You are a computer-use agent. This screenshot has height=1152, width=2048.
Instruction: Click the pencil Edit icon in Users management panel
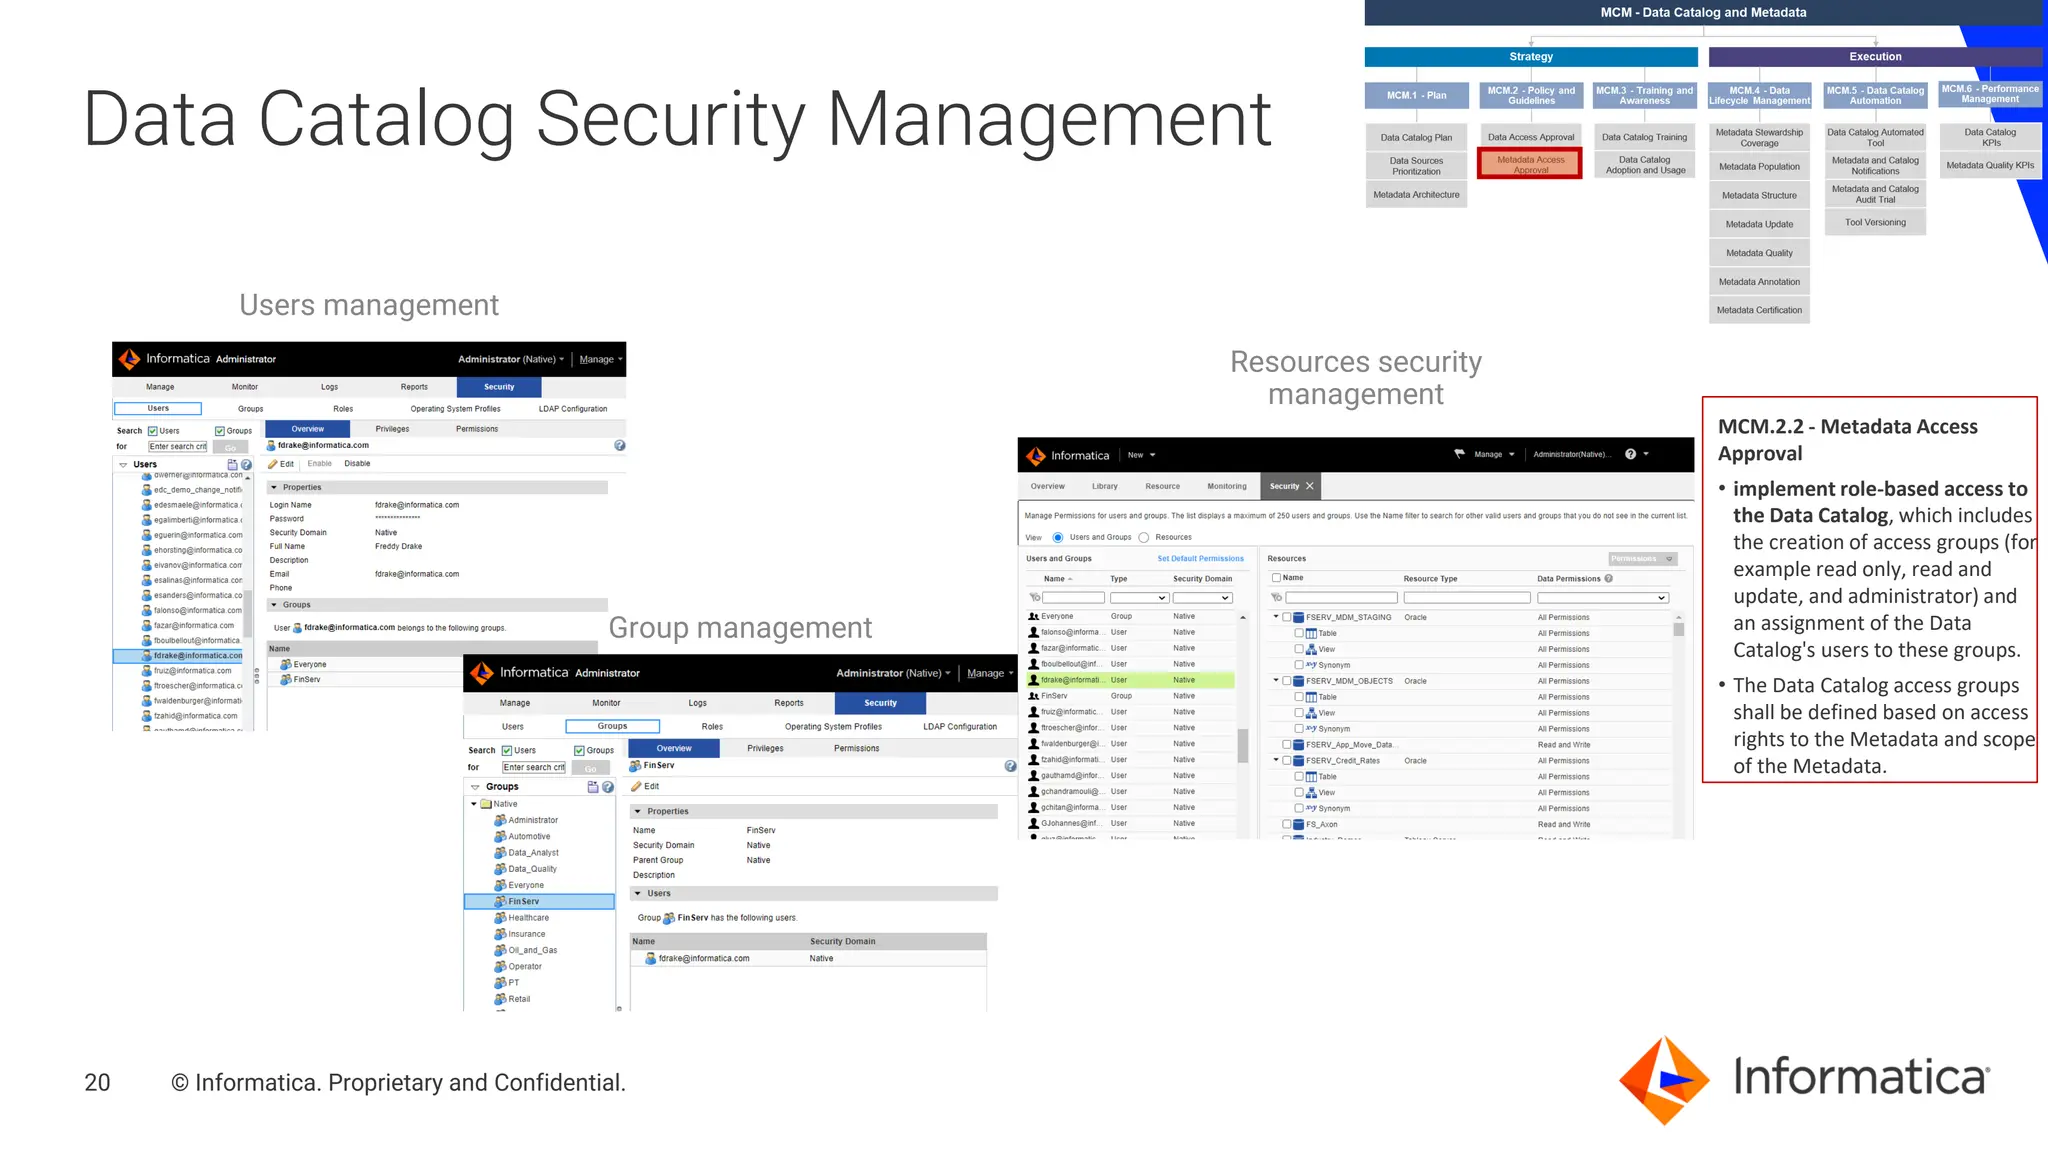click(x=273, y=464)
